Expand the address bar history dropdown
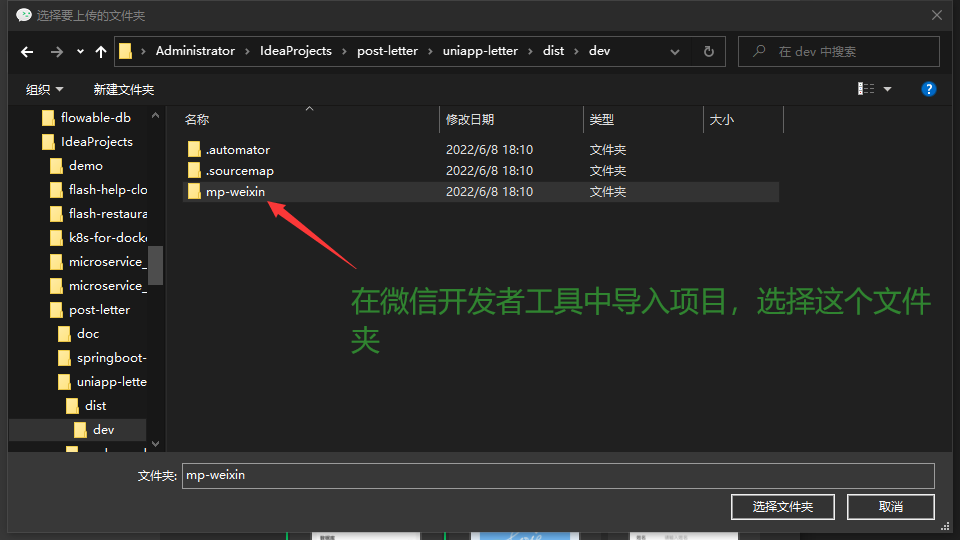Image resolution: width=960 pixels, height=540 pixels. (x=677, y=52)
